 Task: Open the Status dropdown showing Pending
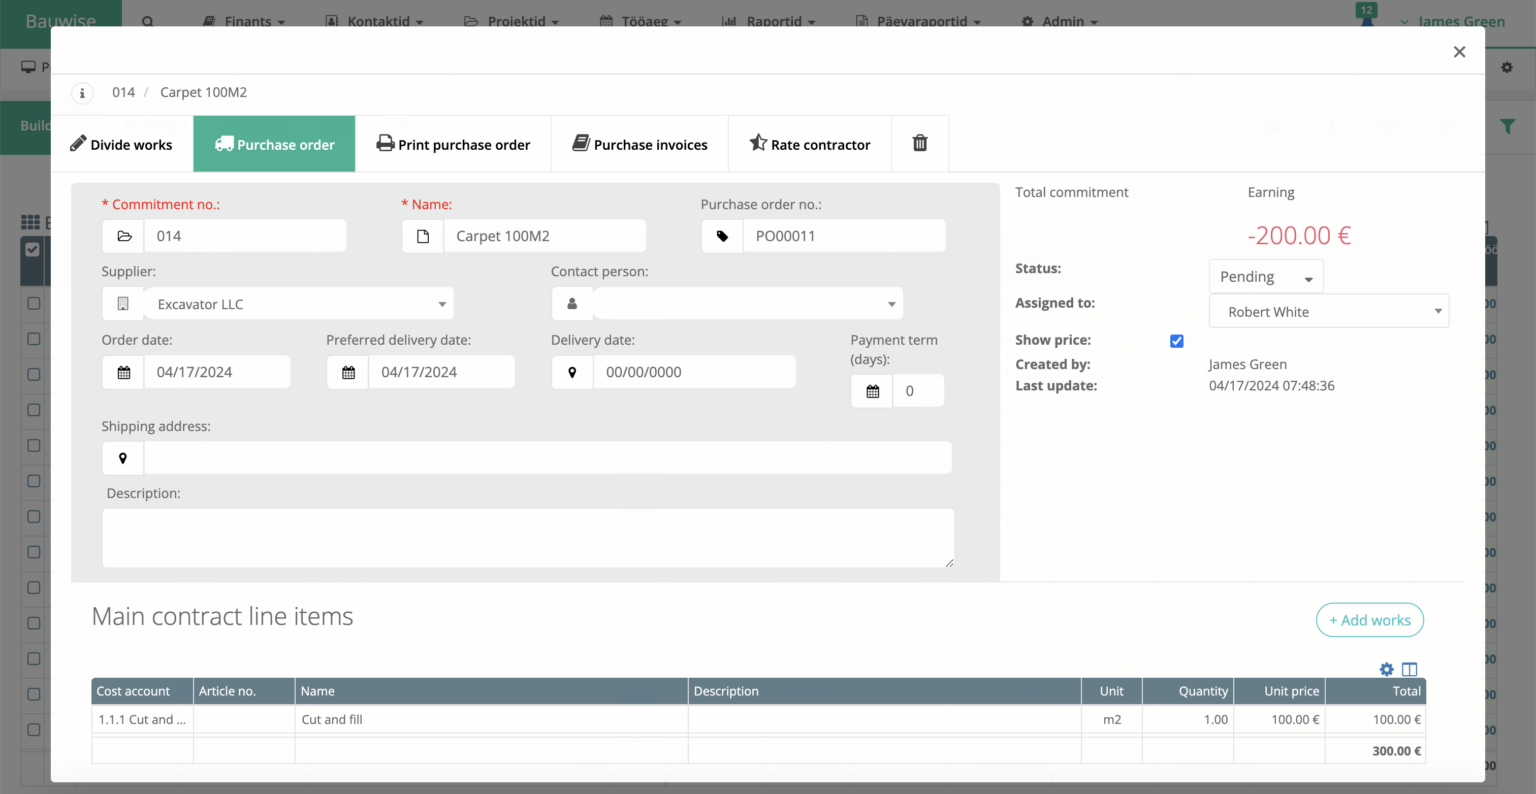(1265, 277)
